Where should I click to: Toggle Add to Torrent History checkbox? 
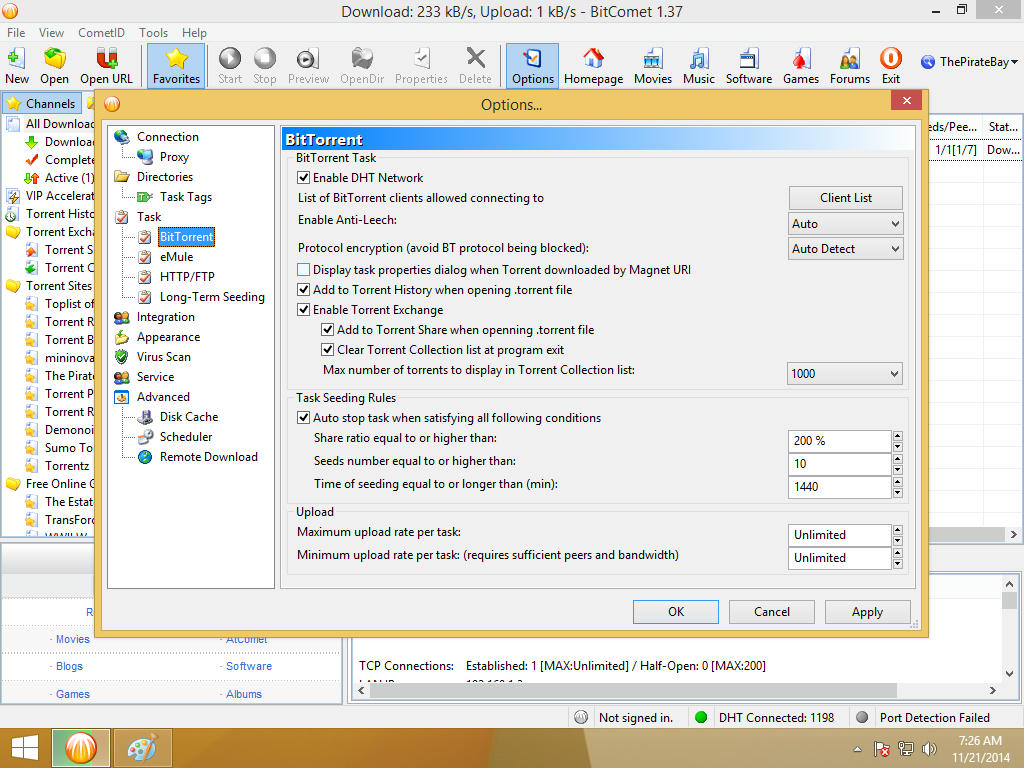[303, 290]
